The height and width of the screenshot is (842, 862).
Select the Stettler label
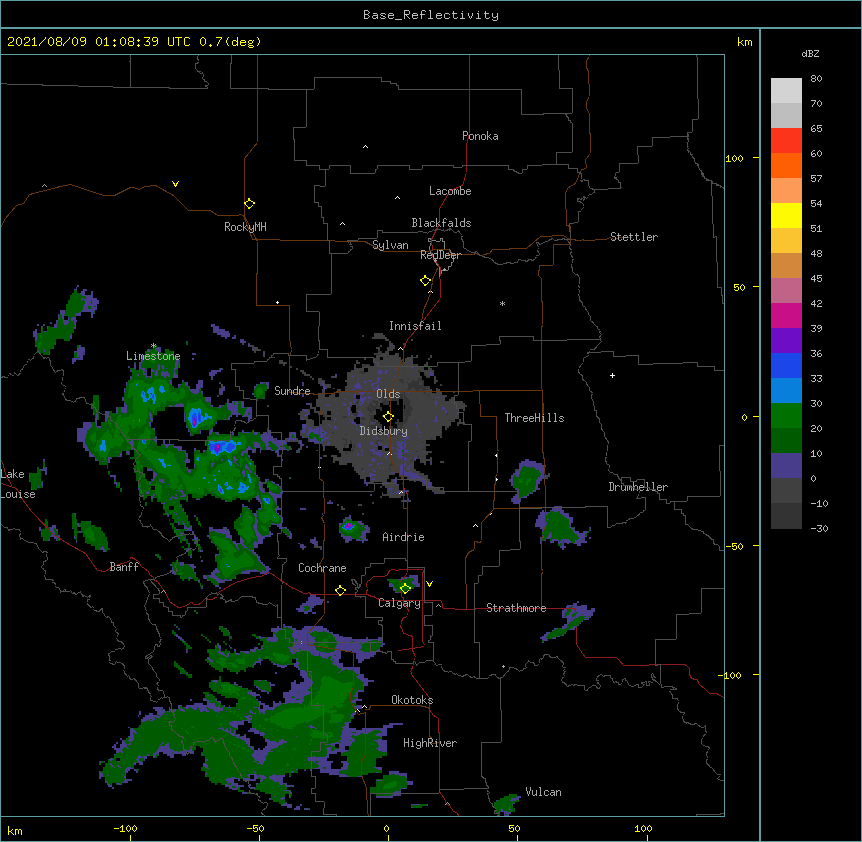coord(633,237)
